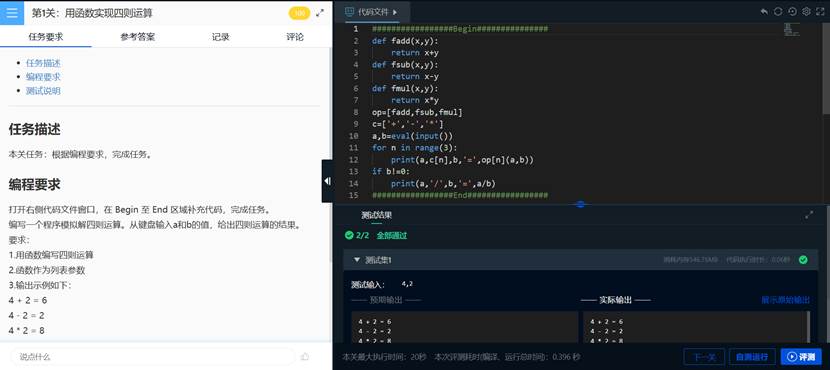Click the undo/revert arrow icon in the editor toolbar
This screenshot has width=830, height=370.
coord(764,11)
